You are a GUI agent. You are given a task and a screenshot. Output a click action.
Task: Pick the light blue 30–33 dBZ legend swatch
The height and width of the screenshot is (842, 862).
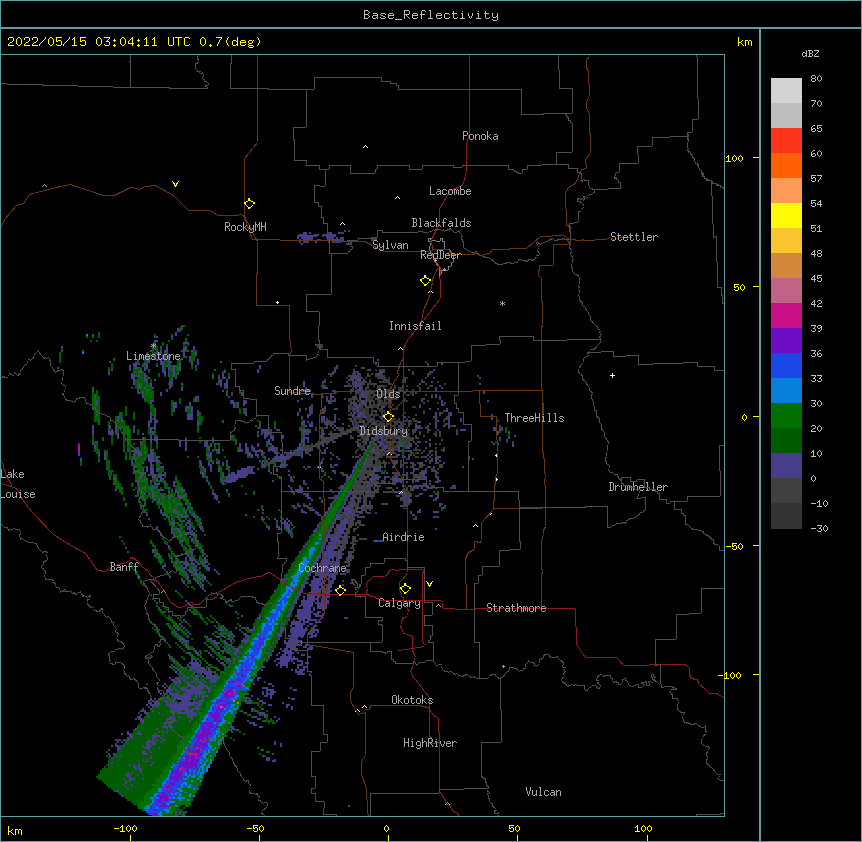click(x=786, y=390)
